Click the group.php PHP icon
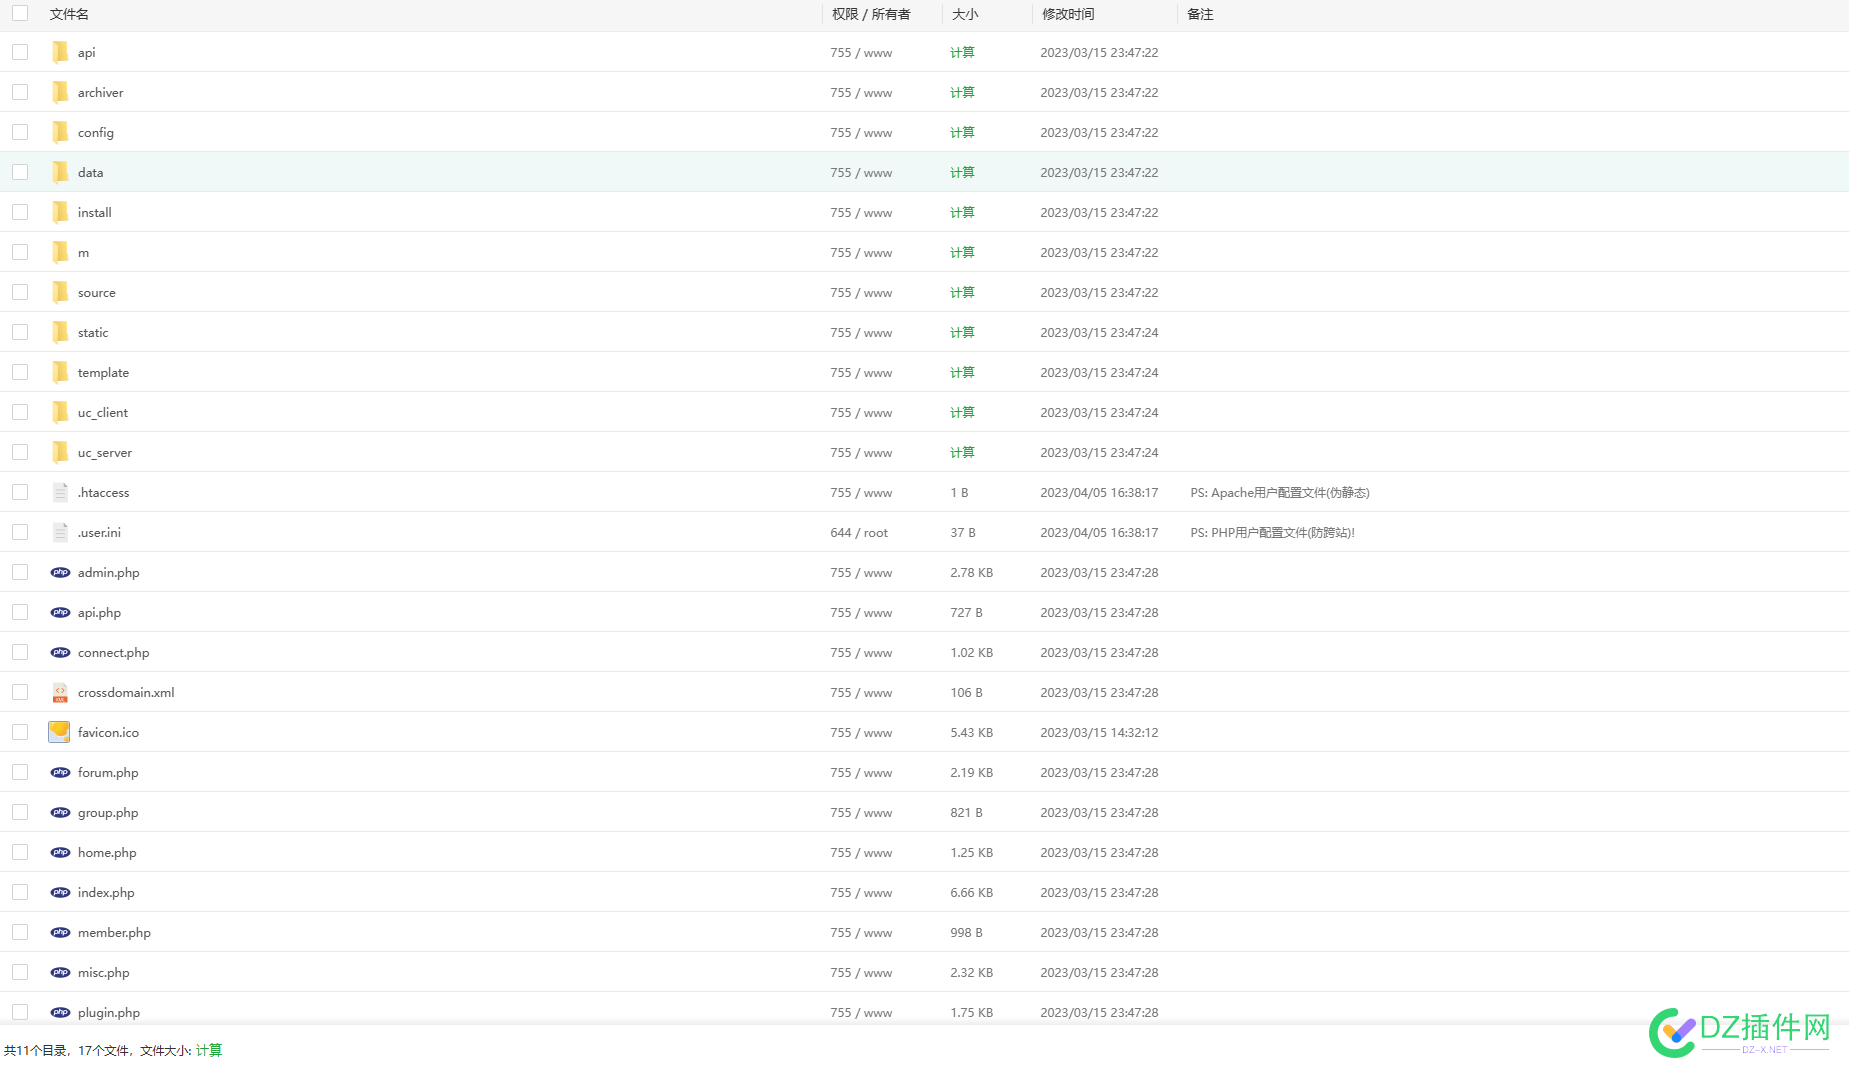This screenshot has height=1073, width=1849. [60, 812]
